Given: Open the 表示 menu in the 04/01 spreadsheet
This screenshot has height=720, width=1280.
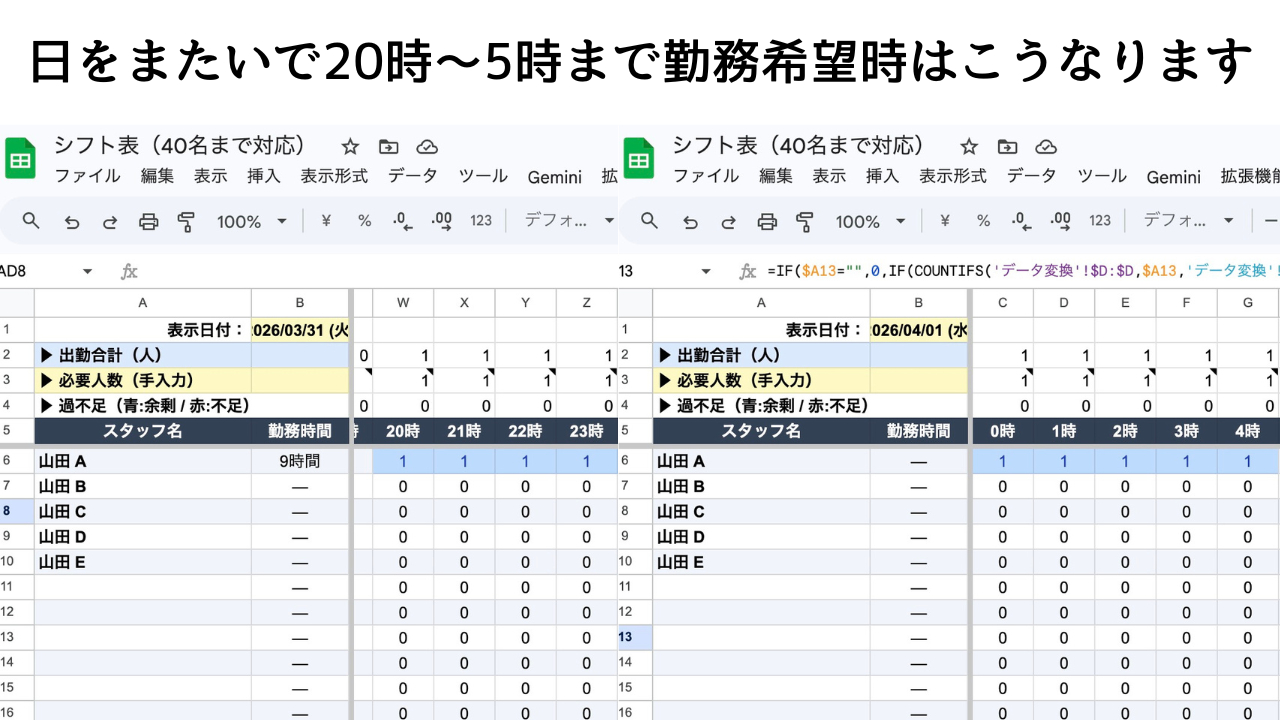Looking at the screenshot, I should coord(829,176).
